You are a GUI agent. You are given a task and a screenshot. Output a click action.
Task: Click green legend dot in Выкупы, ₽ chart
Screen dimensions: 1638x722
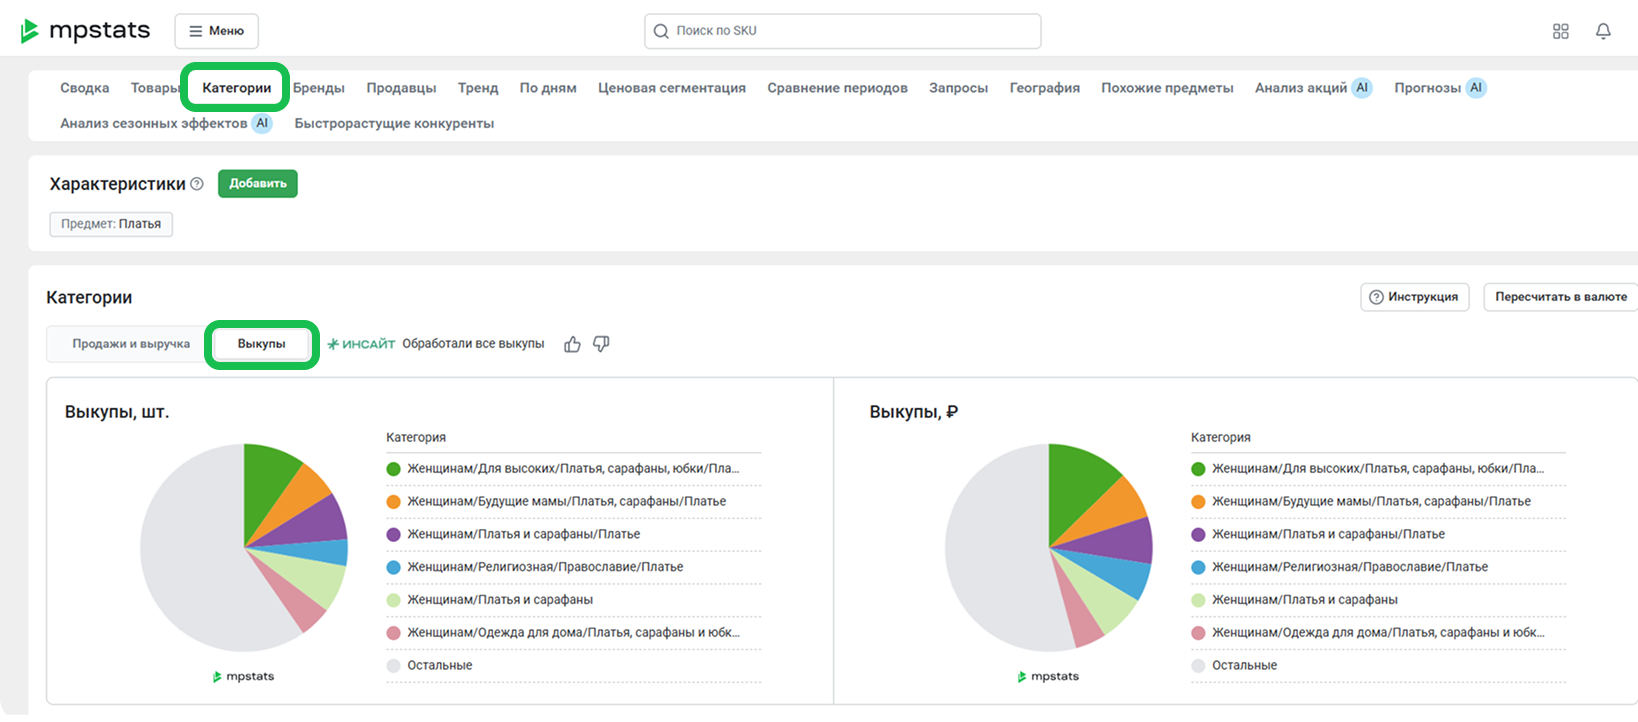pos(1198,469)
